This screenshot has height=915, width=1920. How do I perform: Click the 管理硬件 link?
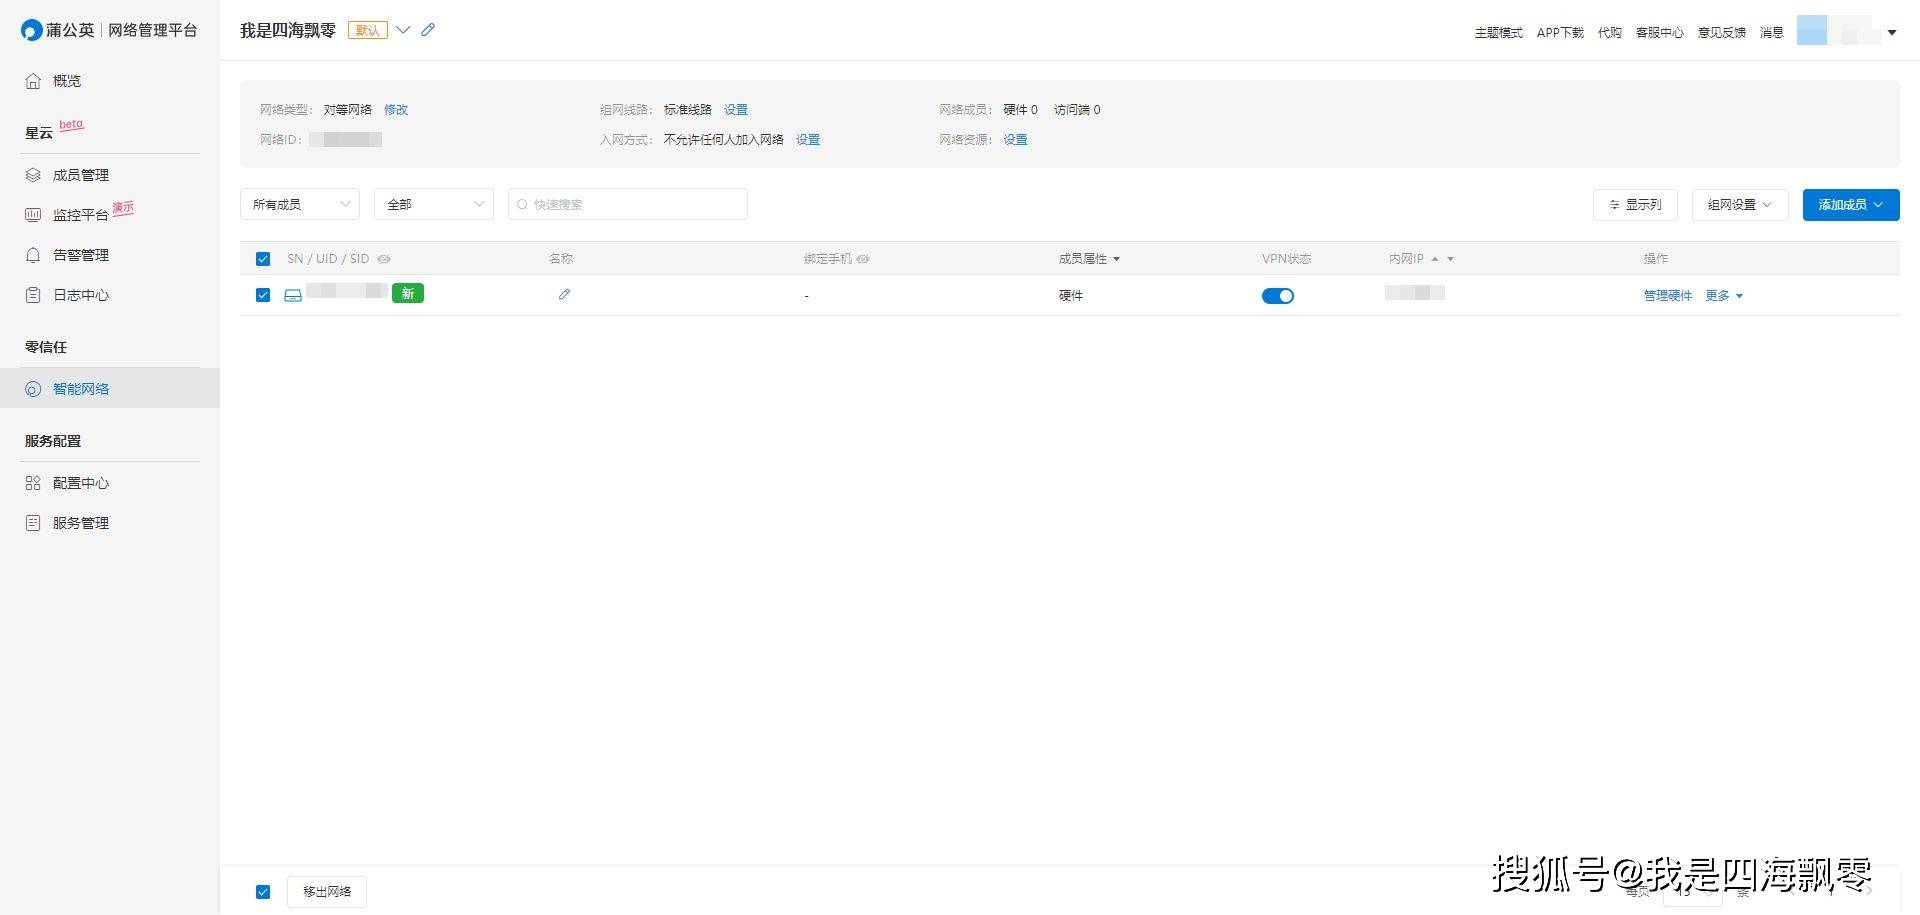coord(1667,296)
